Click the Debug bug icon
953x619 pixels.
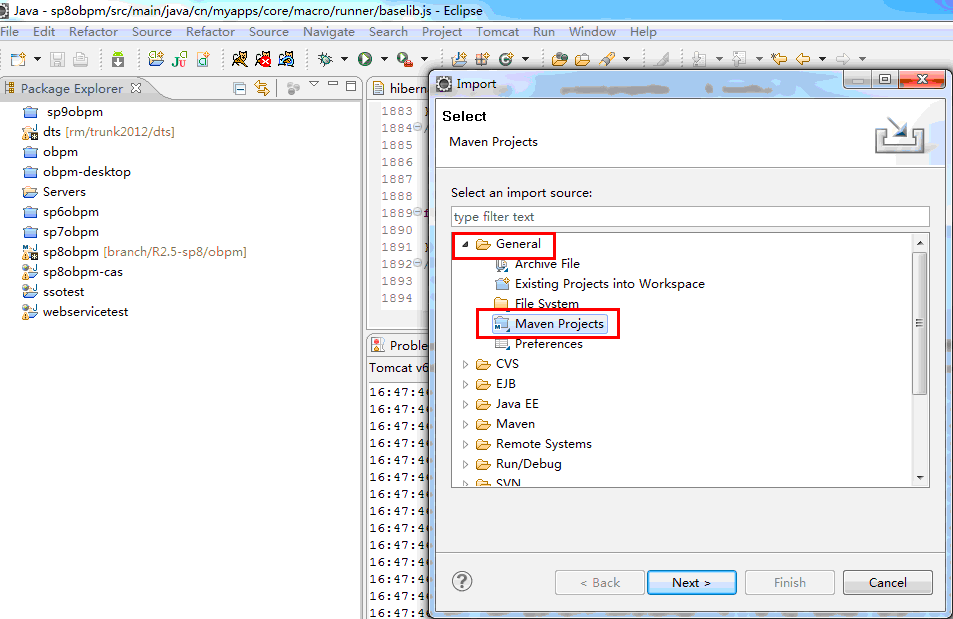tap(326, 59)
